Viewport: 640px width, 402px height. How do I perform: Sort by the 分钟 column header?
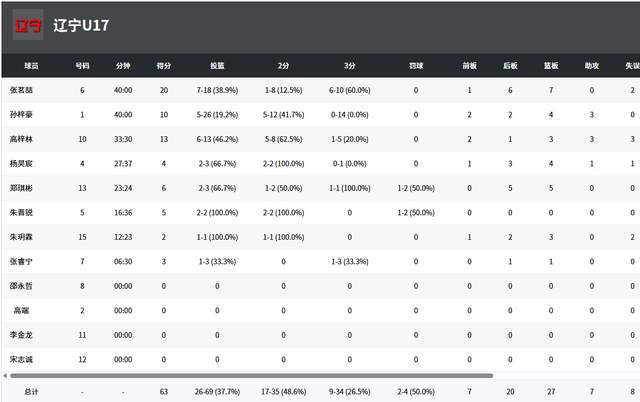click(123, 66)
